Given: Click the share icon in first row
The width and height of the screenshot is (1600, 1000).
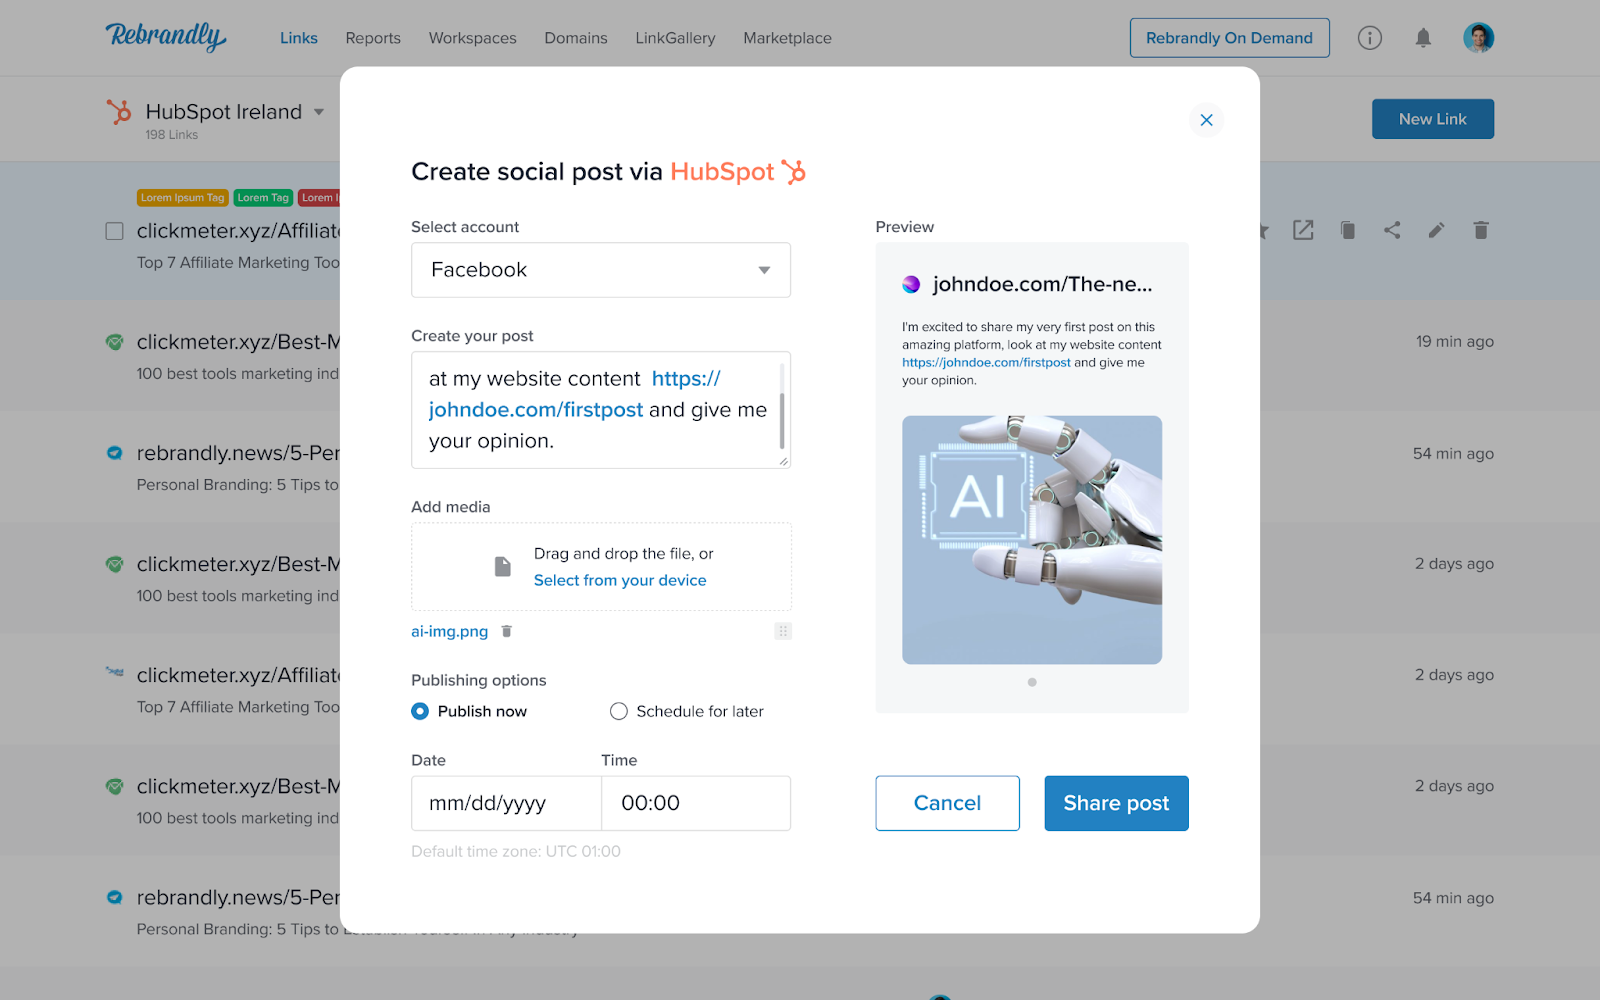Looking at the screenshot, I should pyautogui.click(x=1392, y=230).
